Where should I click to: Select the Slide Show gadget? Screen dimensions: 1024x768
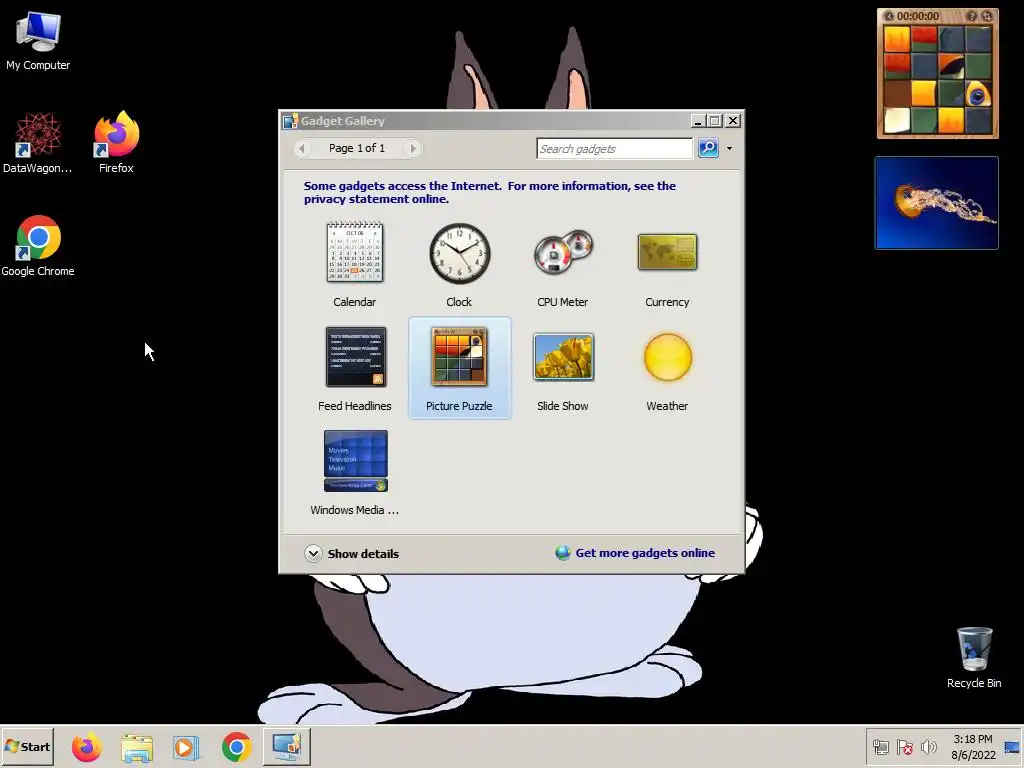click(563, 368)
